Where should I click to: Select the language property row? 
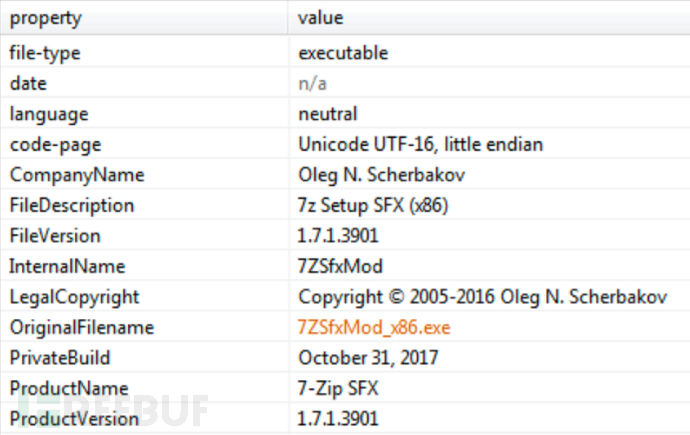(x=49, y=114)
